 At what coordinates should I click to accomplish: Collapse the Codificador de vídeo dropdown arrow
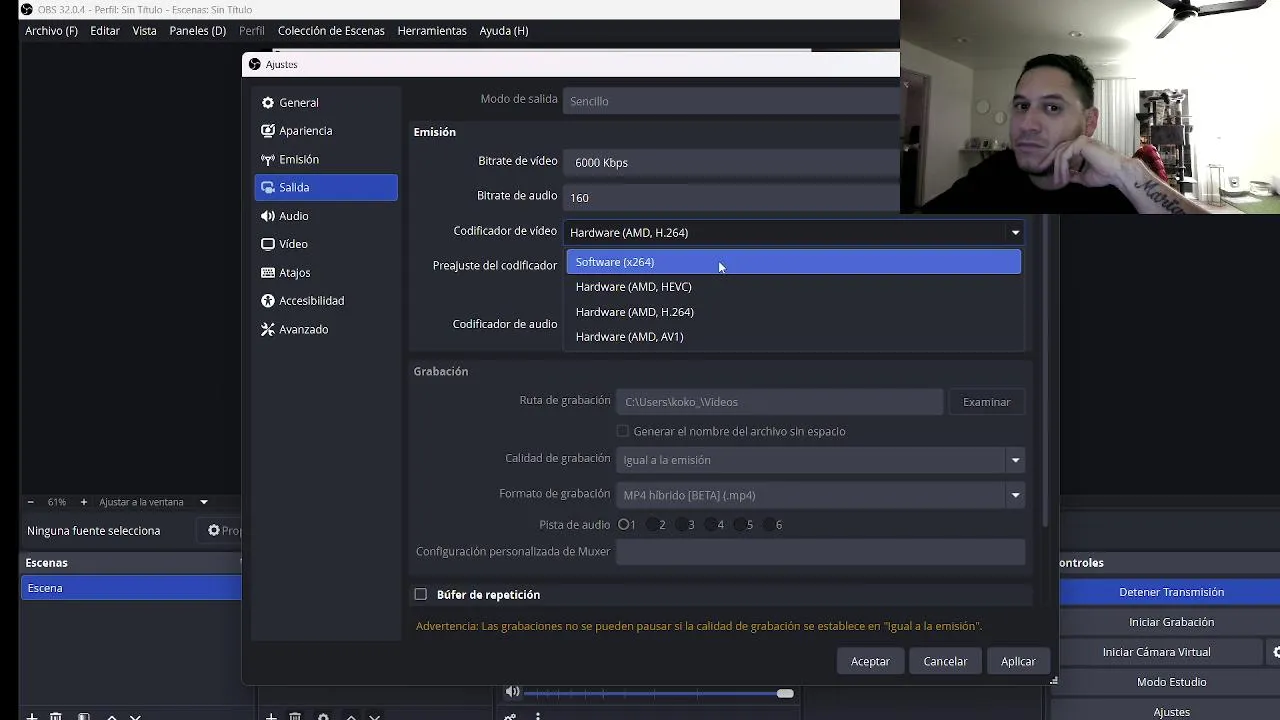tap(1015, 233)
